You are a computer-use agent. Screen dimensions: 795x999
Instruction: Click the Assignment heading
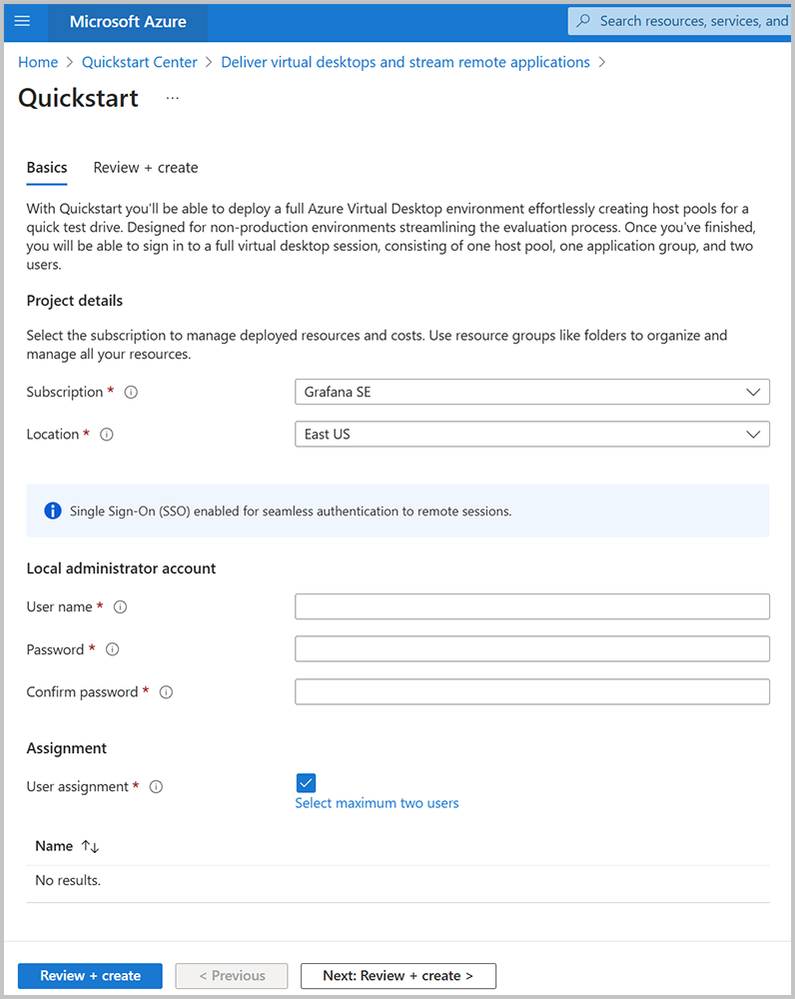pyautogui.click(x=66, y=748)
